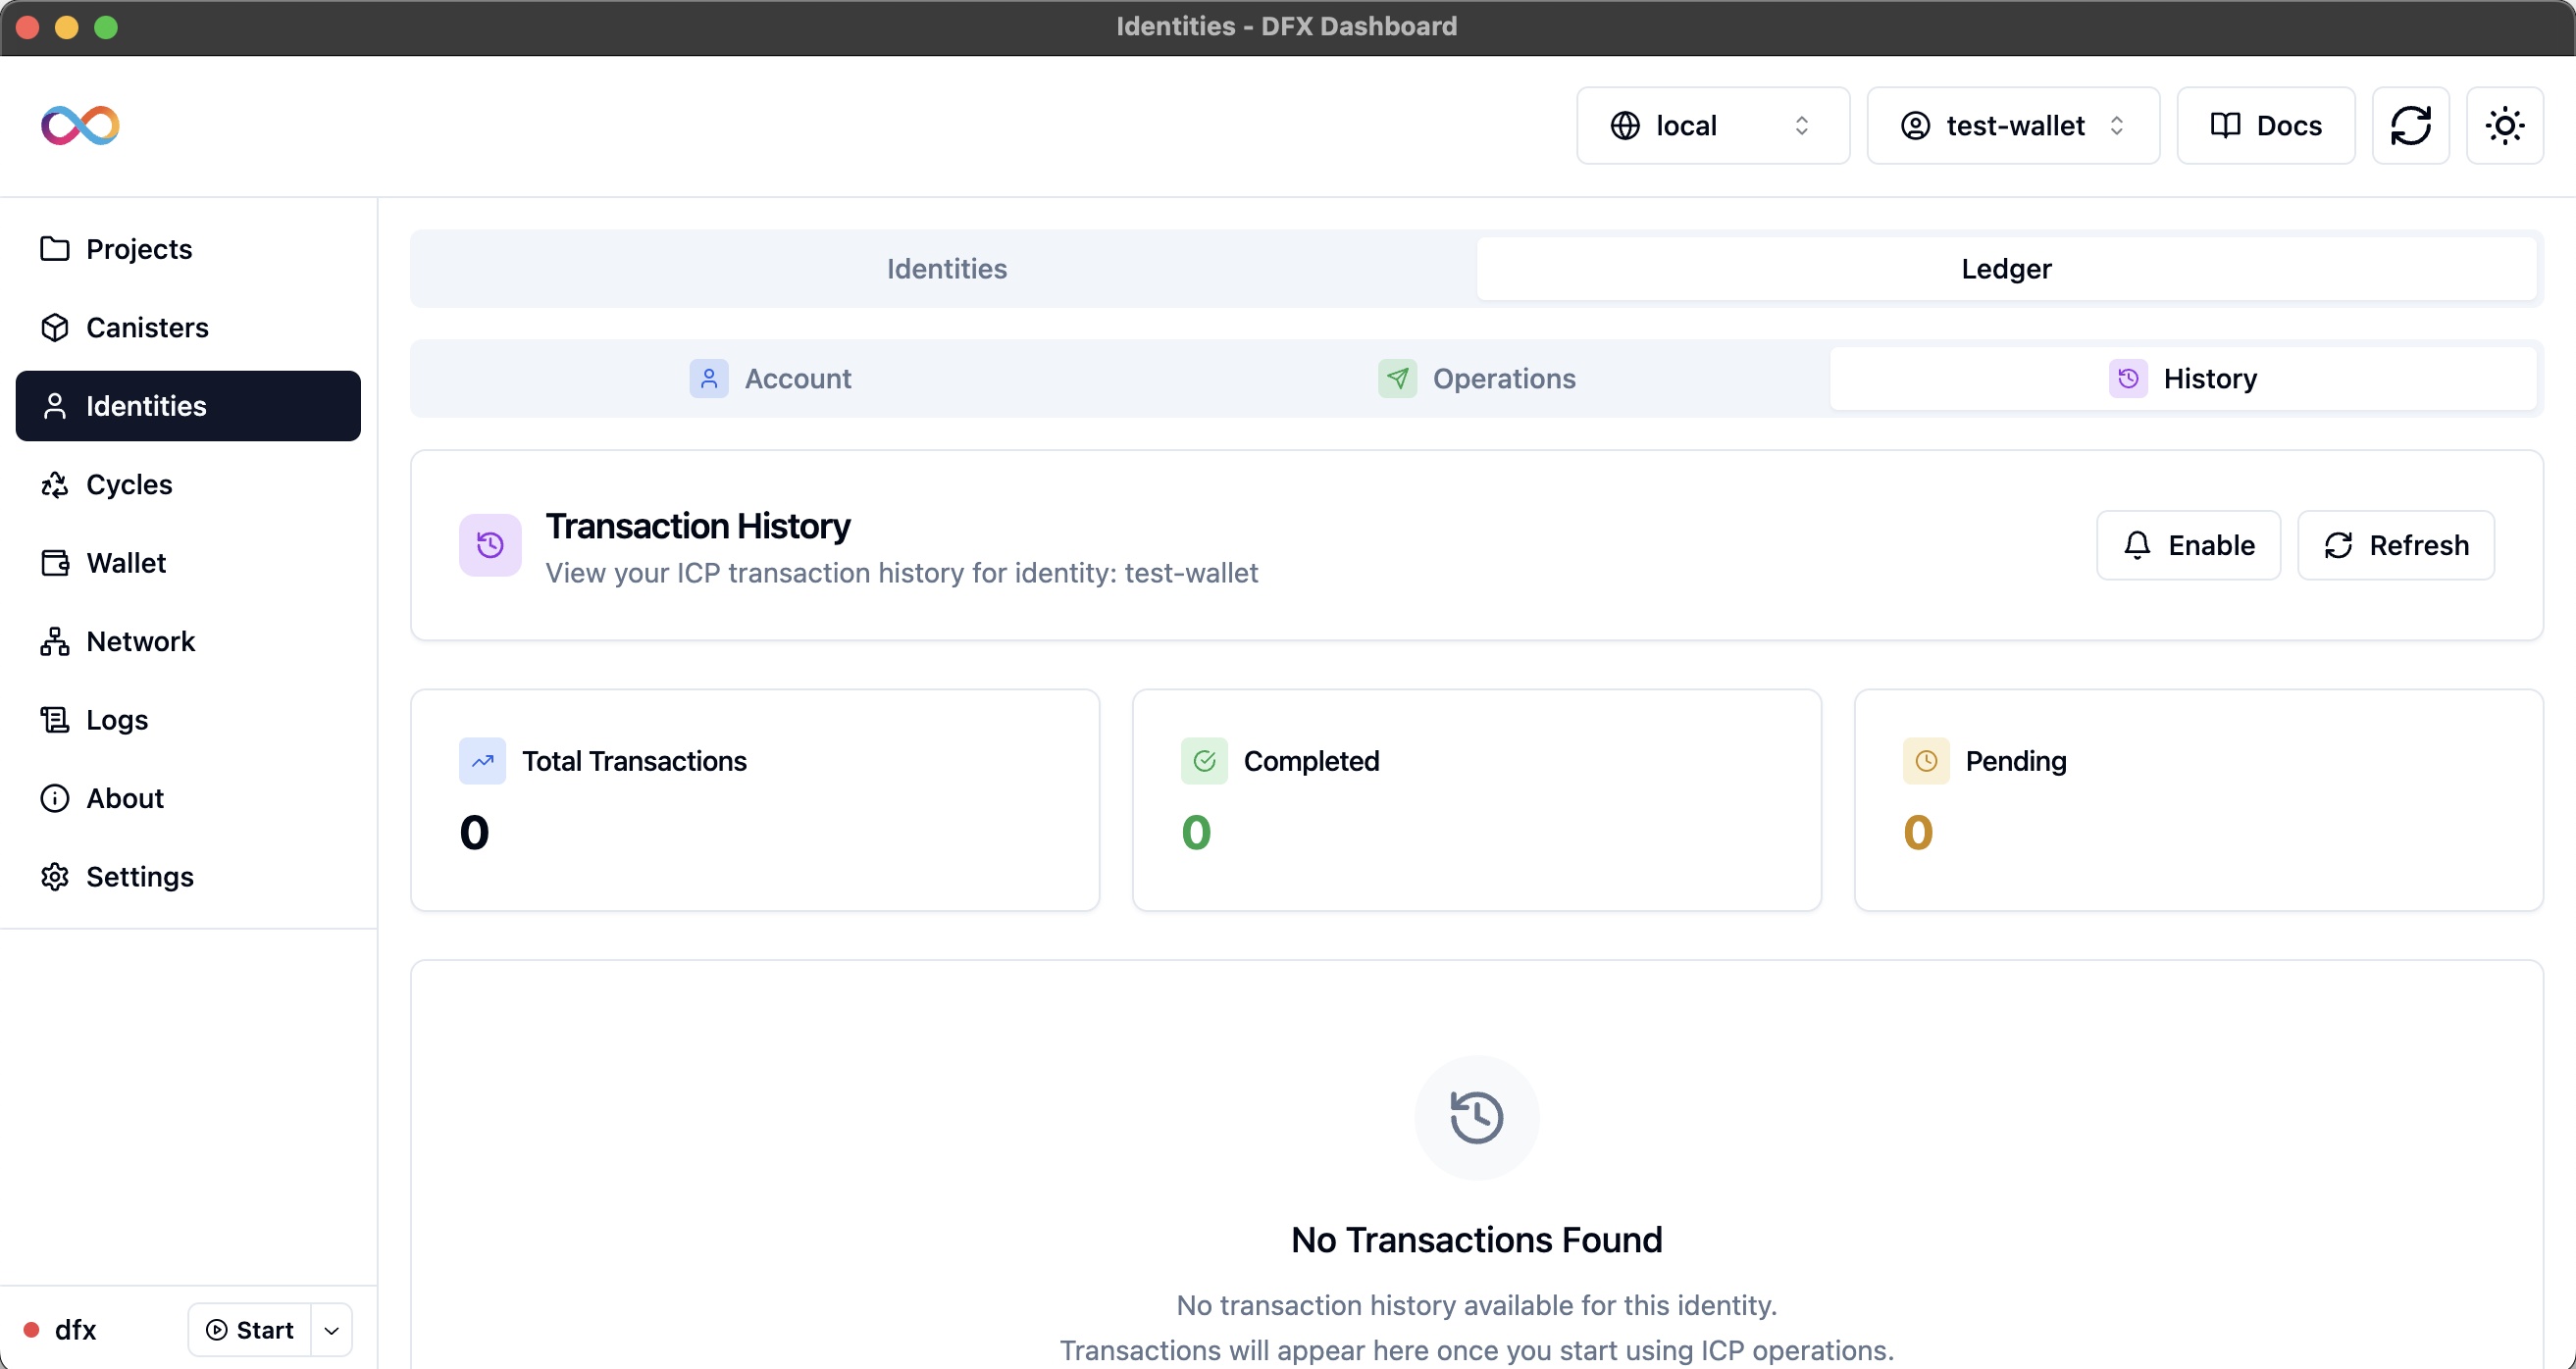Open the Cycles panel
The image size is (2576, 1369).
(129, 484)
